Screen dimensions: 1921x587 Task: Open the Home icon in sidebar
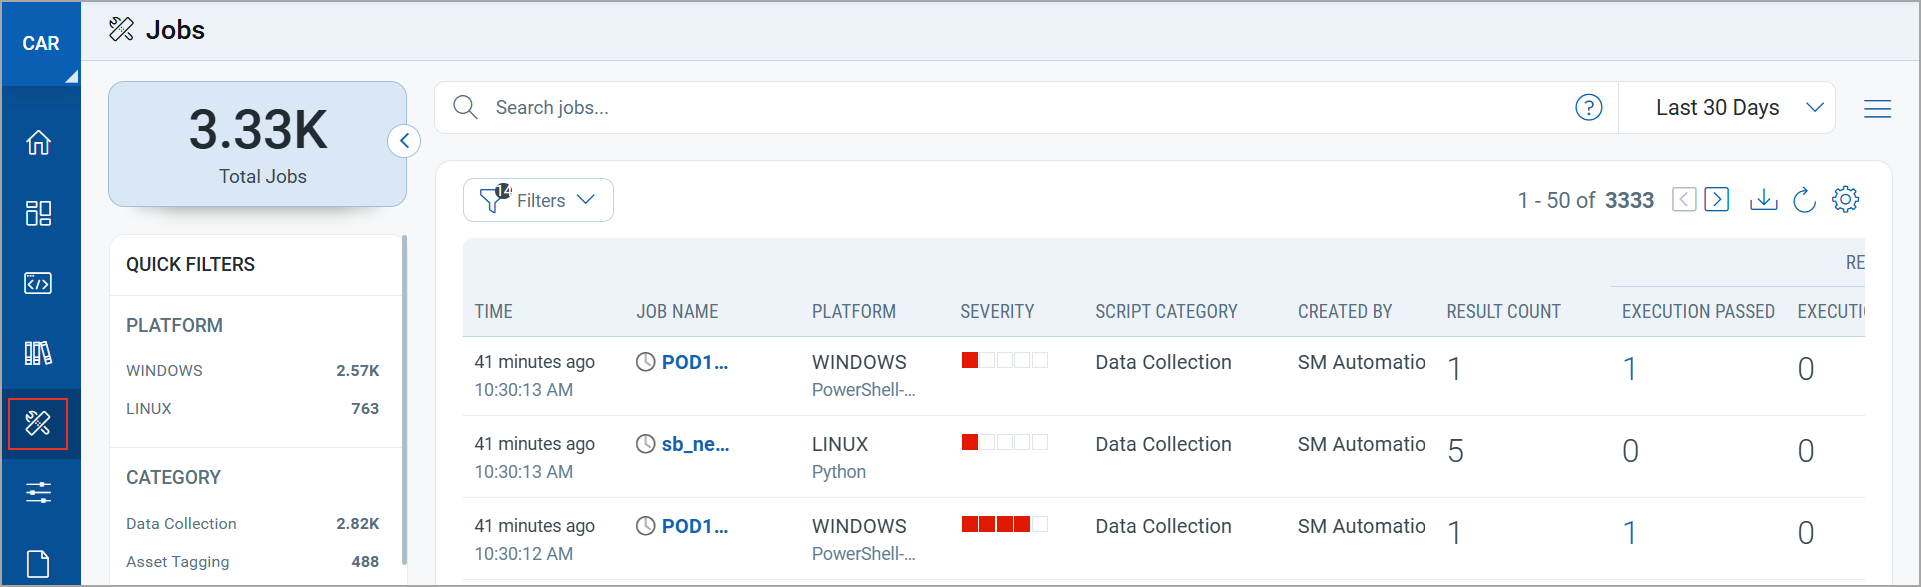(x=38, y=143)
